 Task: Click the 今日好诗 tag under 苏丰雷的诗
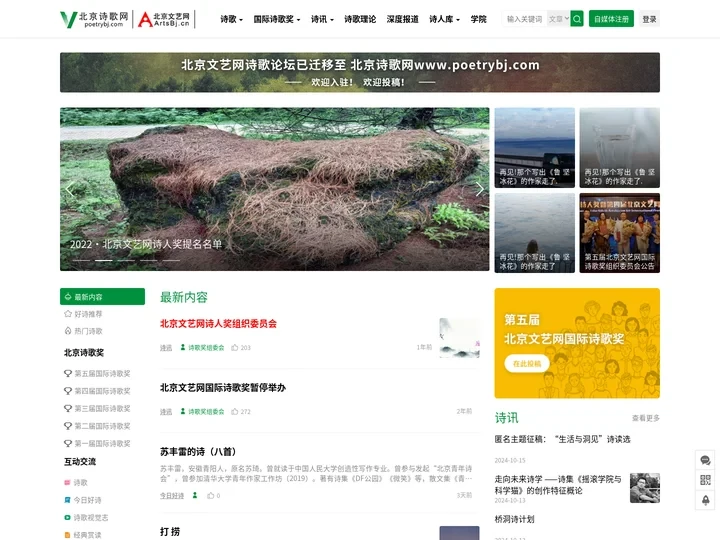point(172,496)
